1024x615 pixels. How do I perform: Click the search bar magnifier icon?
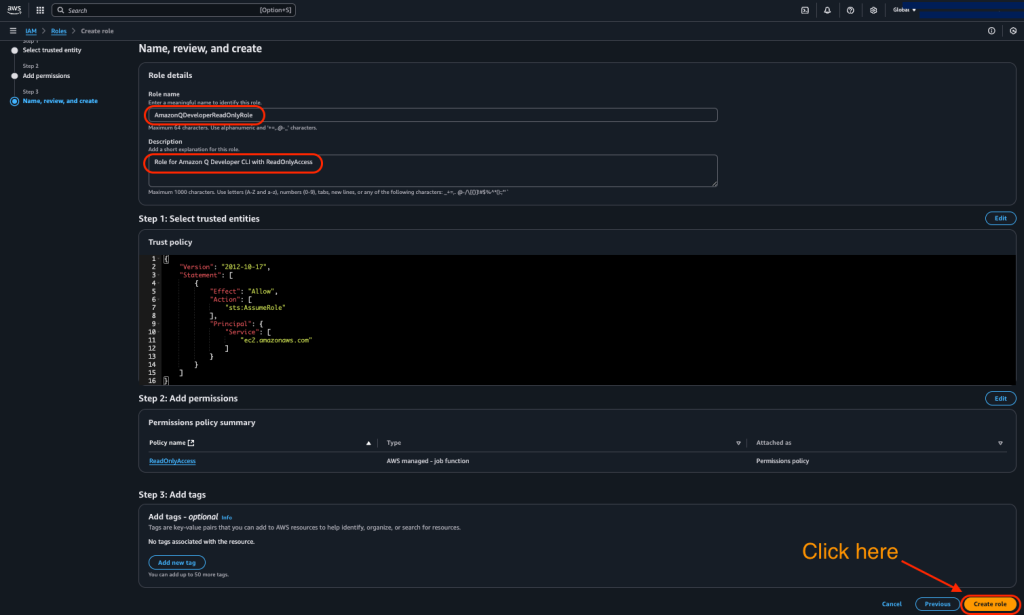61,10
